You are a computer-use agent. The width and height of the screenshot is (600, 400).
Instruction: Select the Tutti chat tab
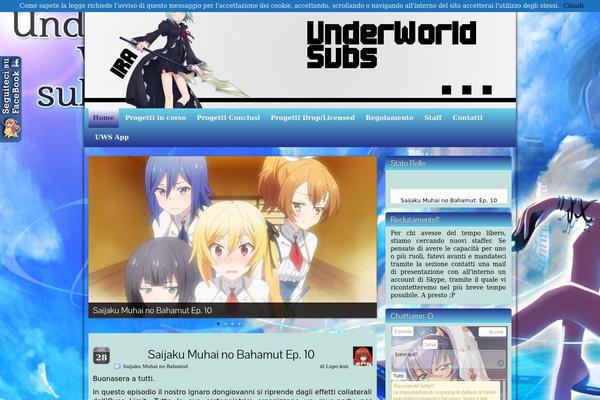pos(398,376)
